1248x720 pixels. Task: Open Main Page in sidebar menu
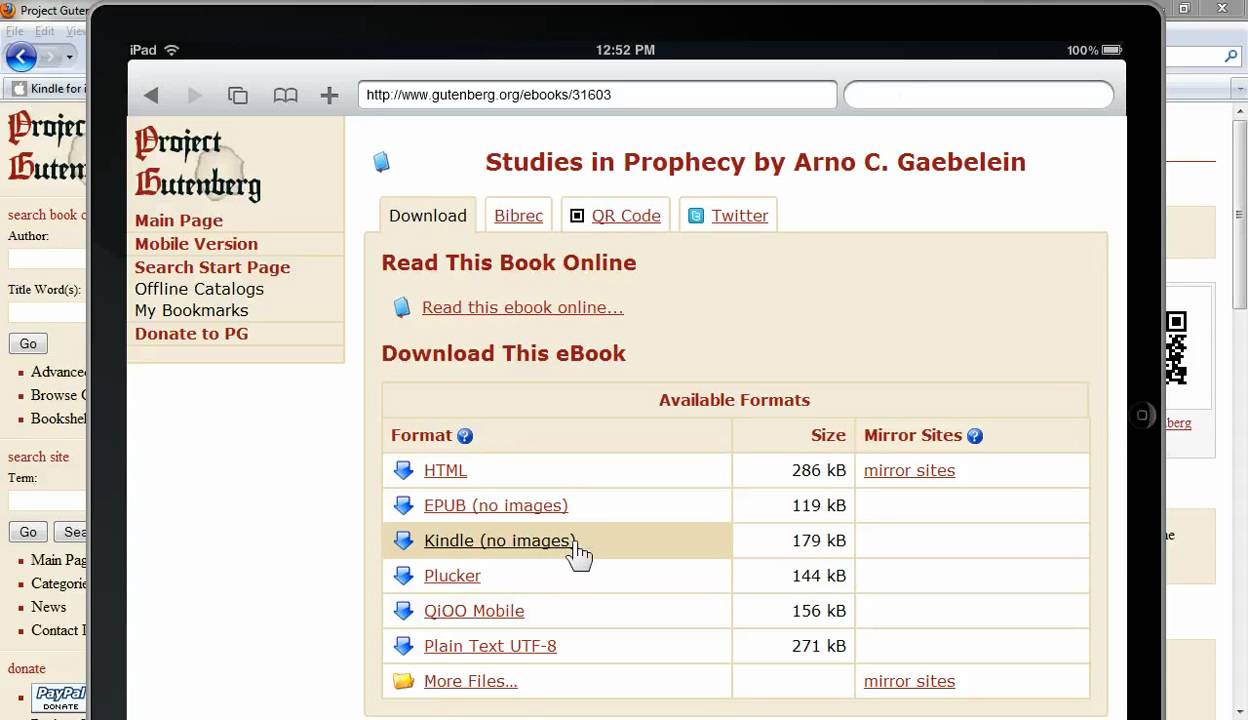tap(179, 220)
